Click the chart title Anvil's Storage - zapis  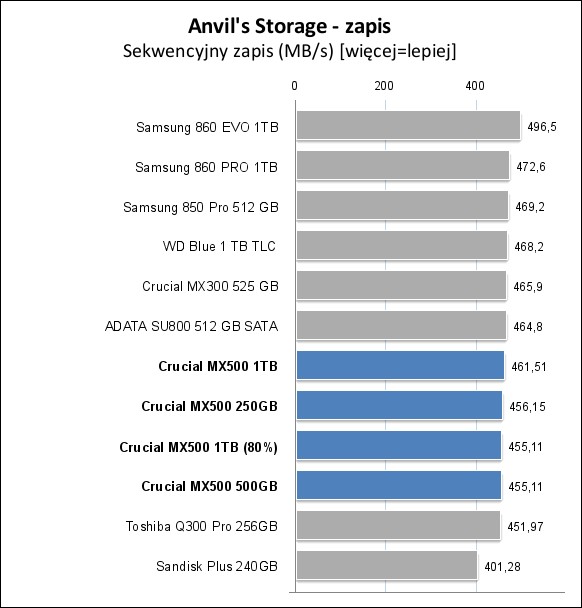coord(289,26)
